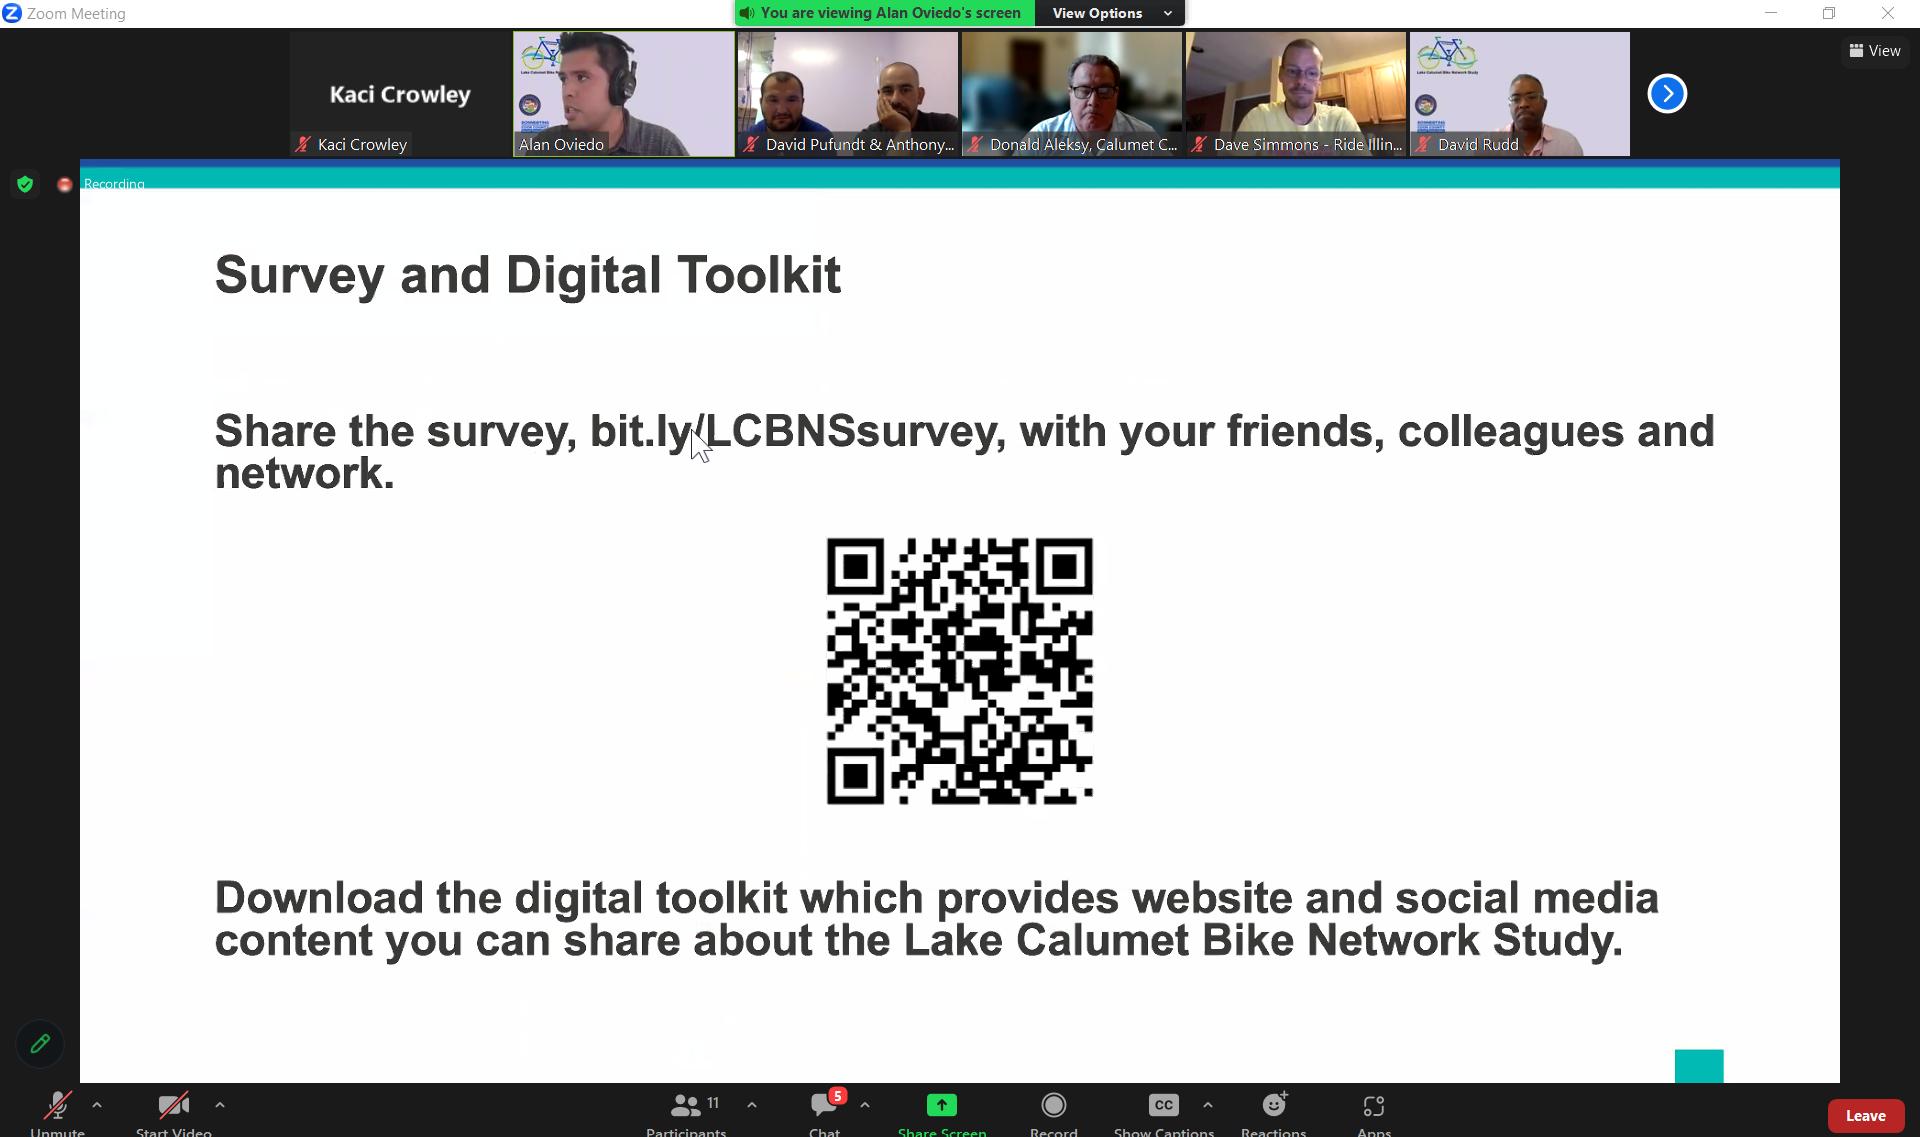1920x1137 pixels.
Task: Toggle Show Captions CC button
Action: point(1162,1106)
